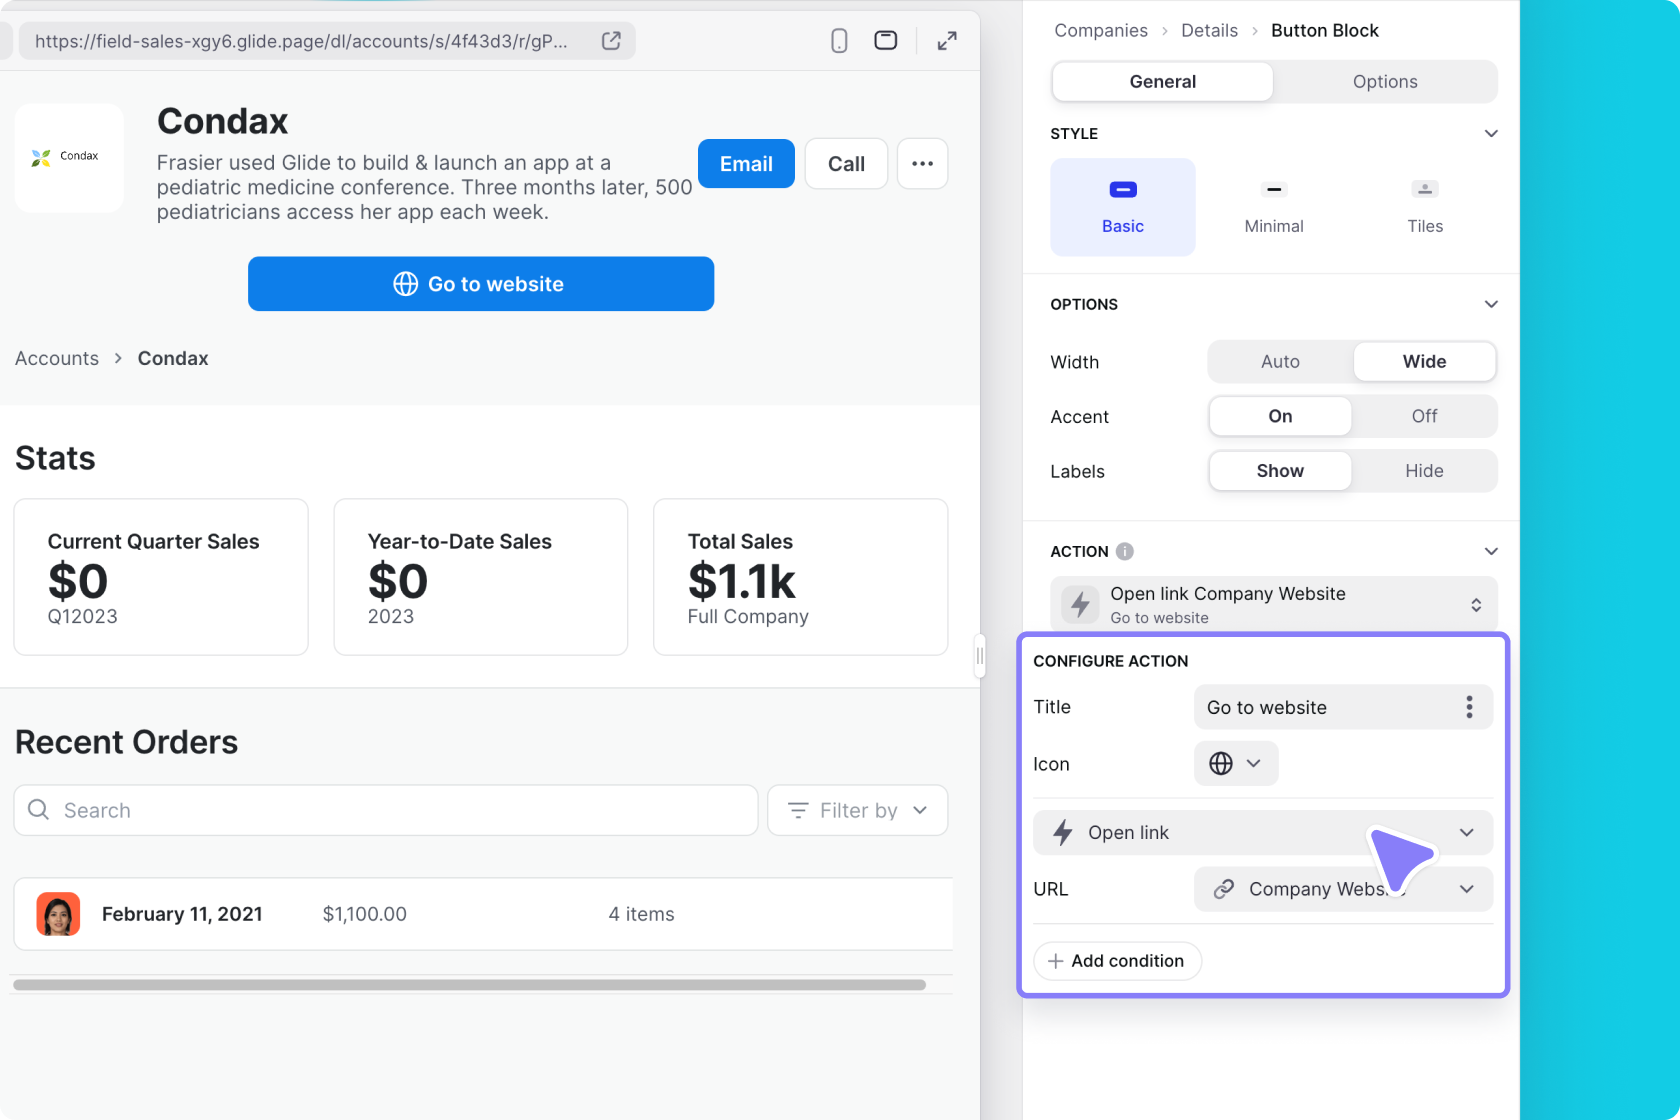Set Width to Auto
The width and height of the screenshot is (1680, 1120).
pos(1280,362)
